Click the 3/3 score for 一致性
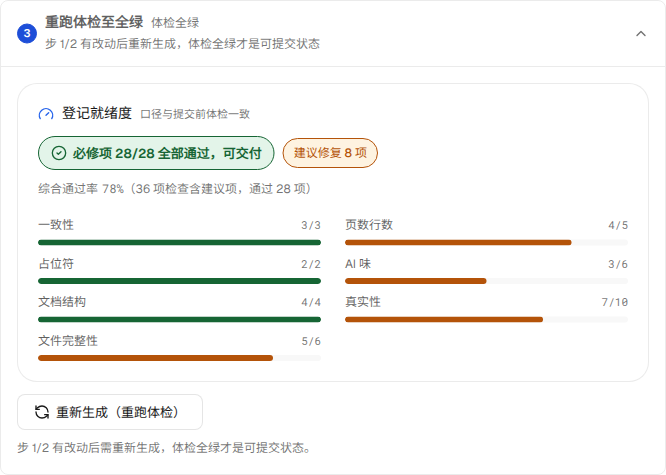 tap(311, 225)
